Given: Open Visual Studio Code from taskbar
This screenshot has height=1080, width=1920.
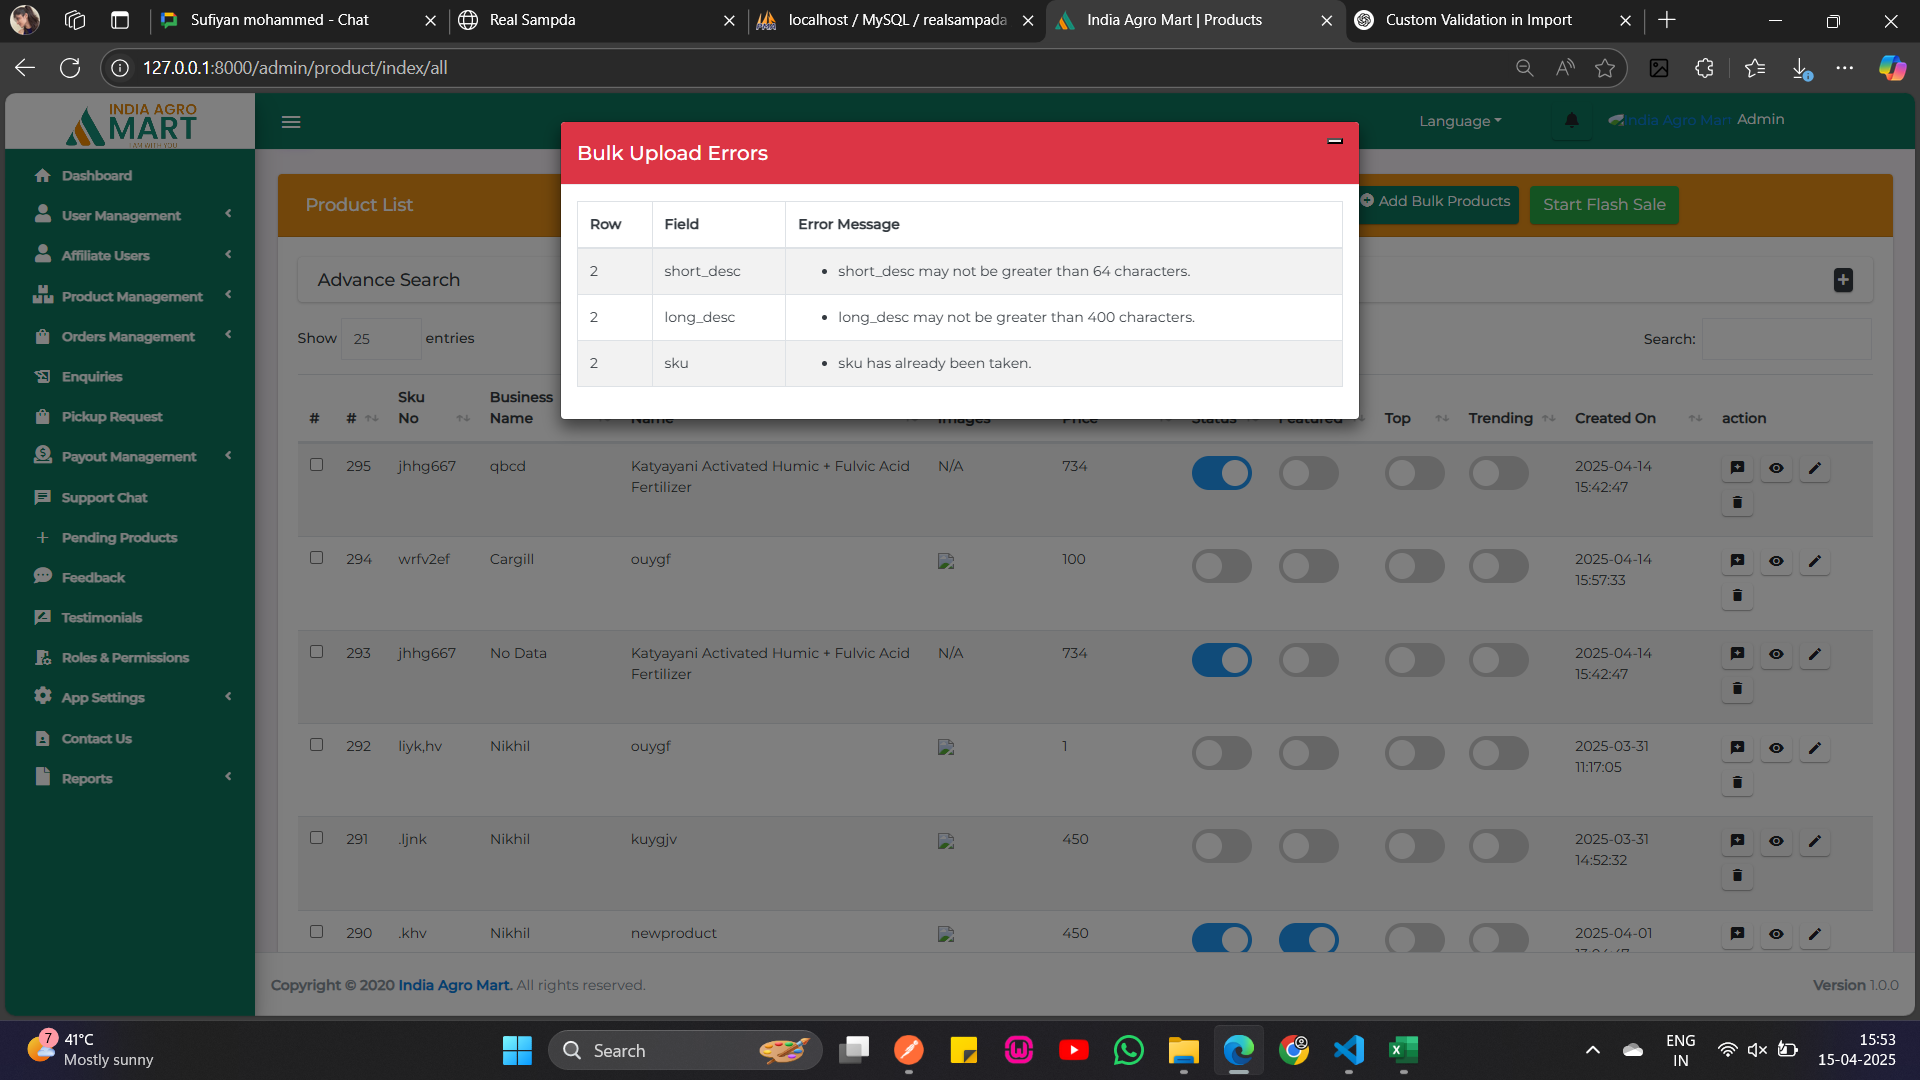Looking at the screenshot, I should (1348, 1050).
